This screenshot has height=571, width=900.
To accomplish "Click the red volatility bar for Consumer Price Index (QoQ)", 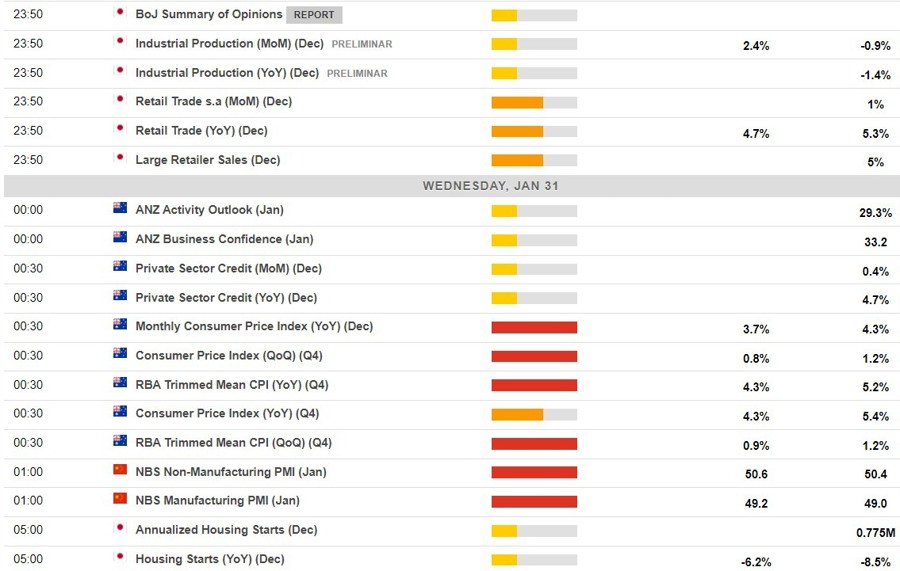I will pyautogui.click(x=534, y=356).
